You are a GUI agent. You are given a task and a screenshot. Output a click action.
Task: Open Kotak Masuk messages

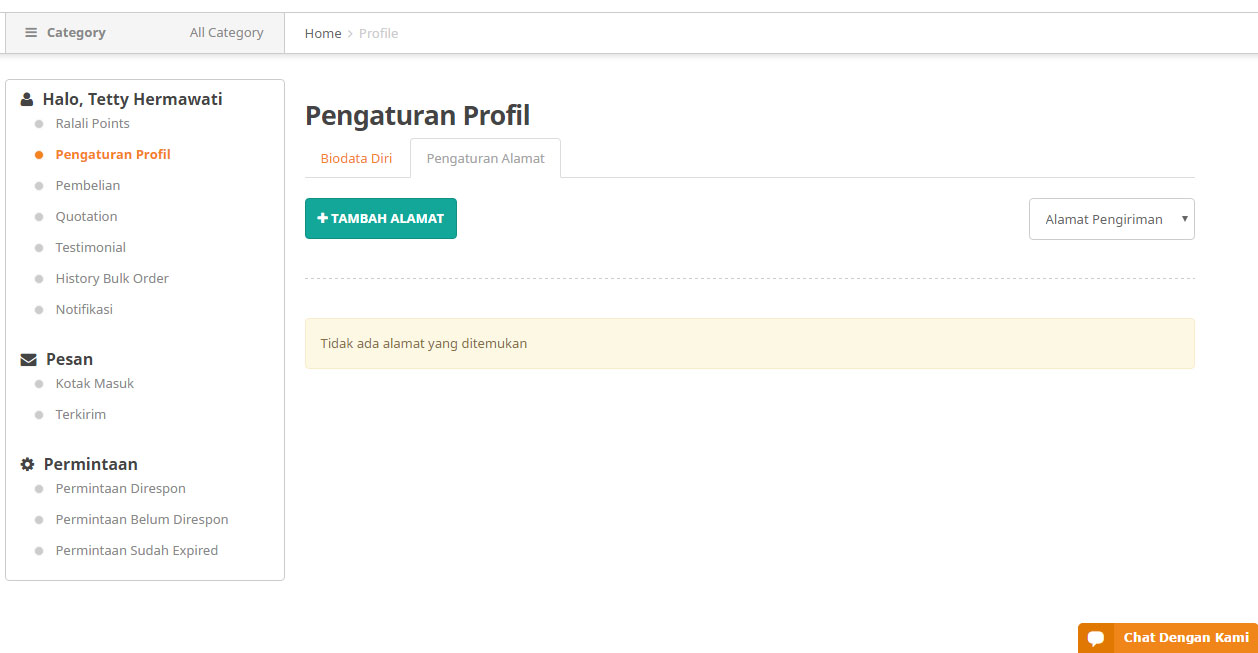(x=94, y=384)
